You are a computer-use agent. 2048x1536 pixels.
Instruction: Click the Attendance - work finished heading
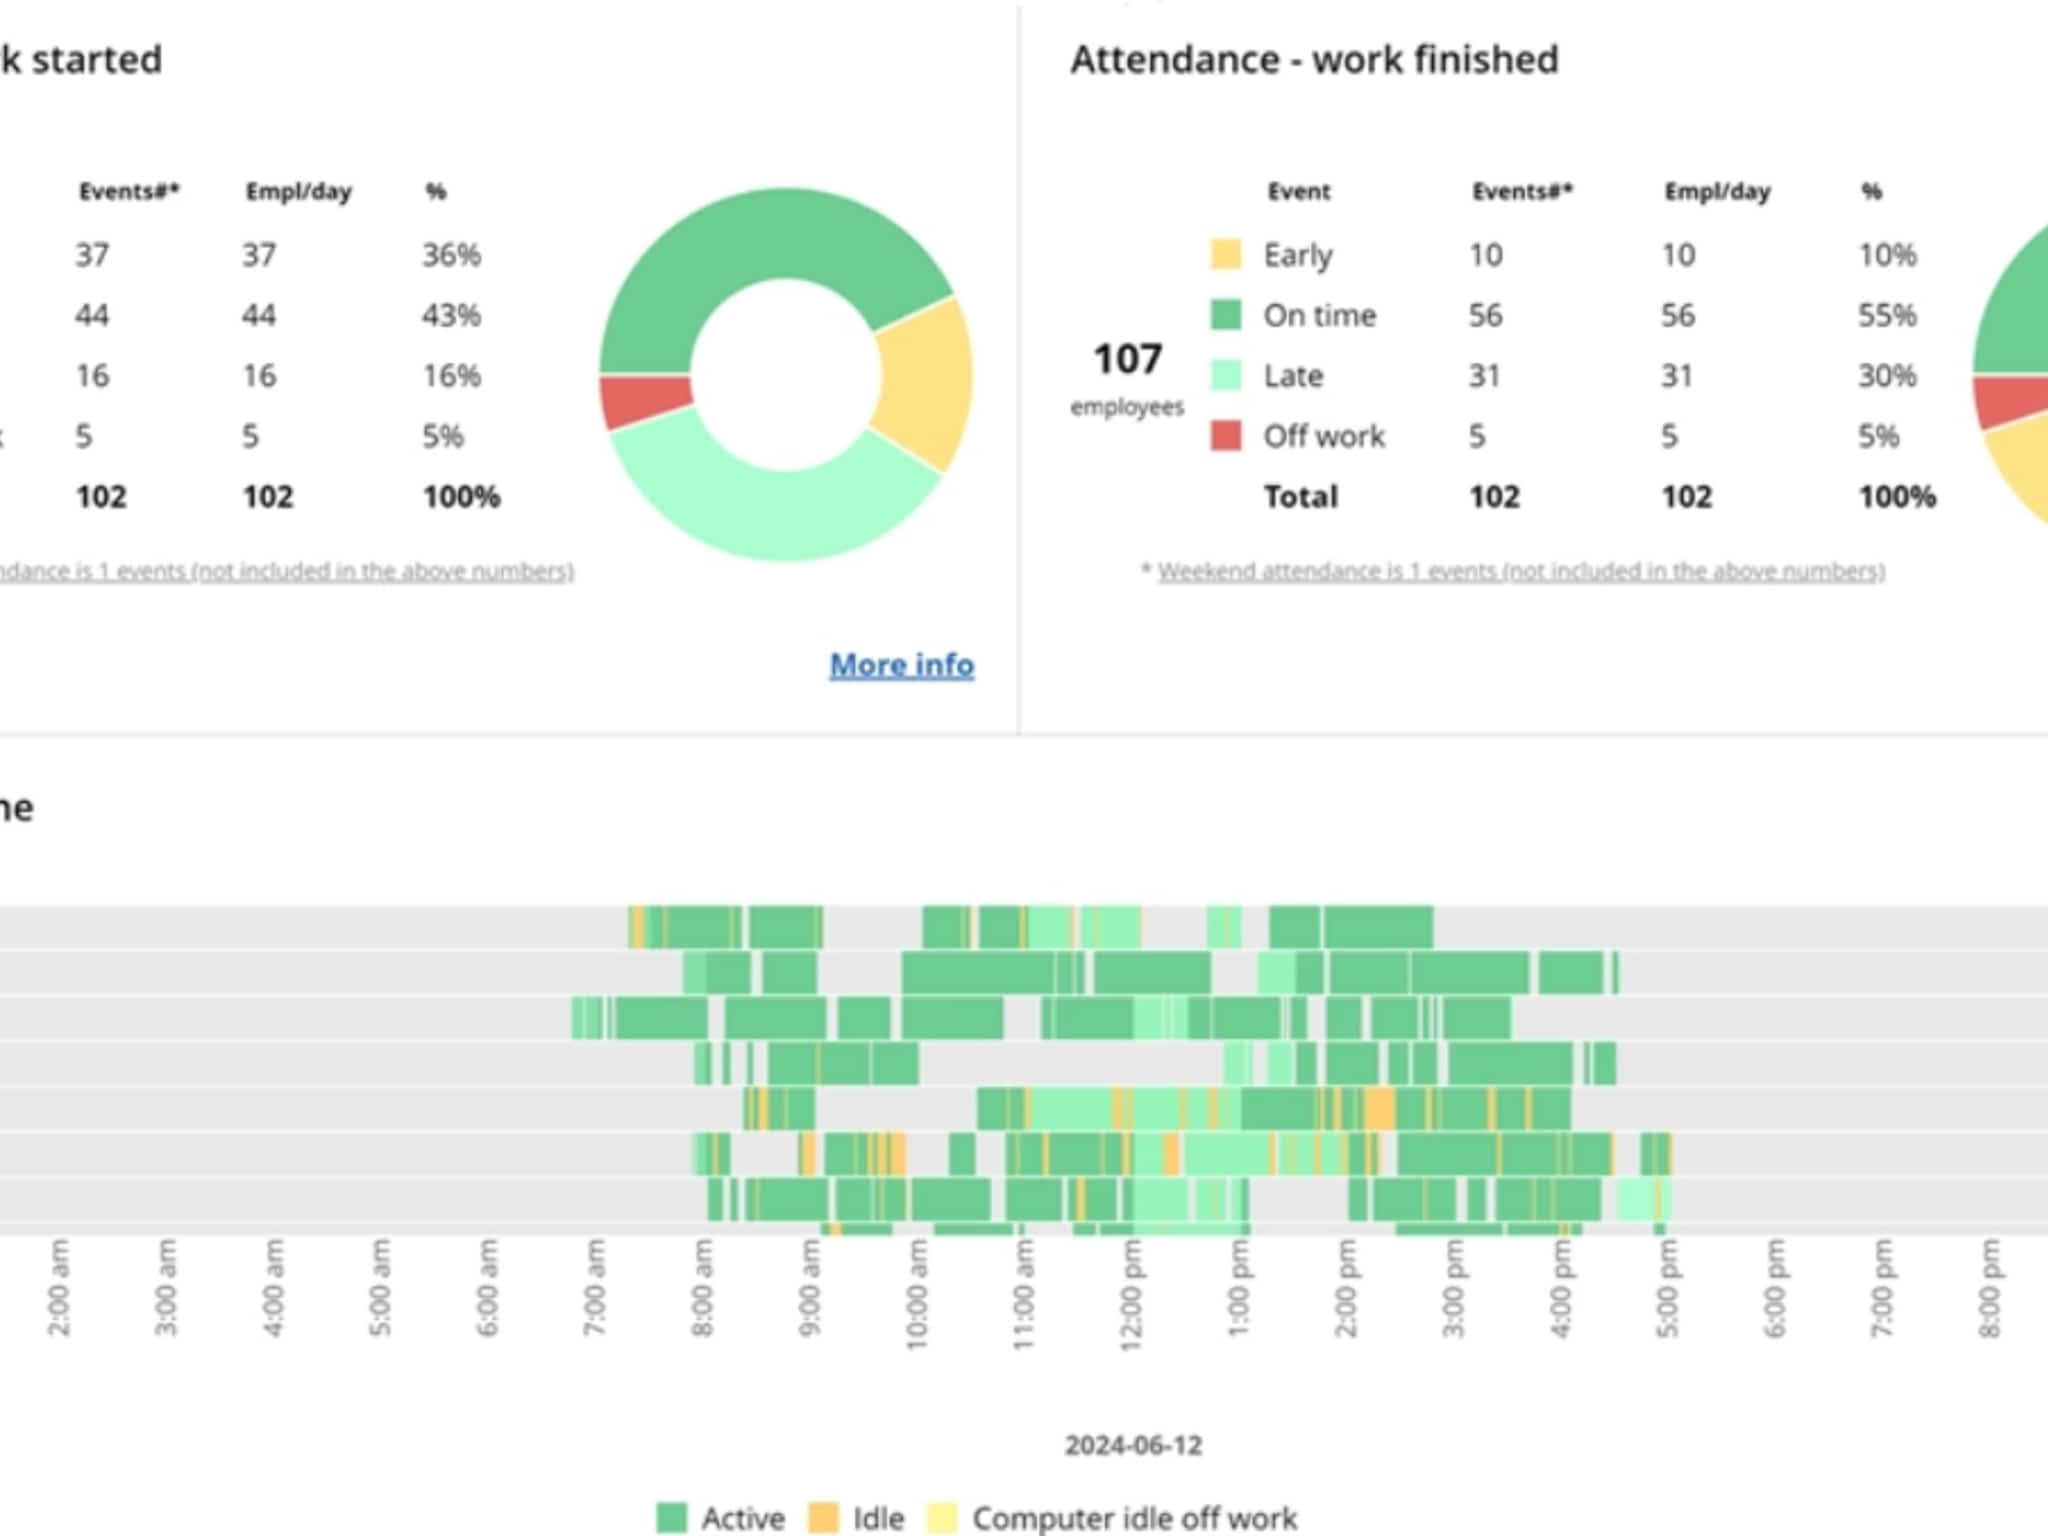coord(1314,60)
